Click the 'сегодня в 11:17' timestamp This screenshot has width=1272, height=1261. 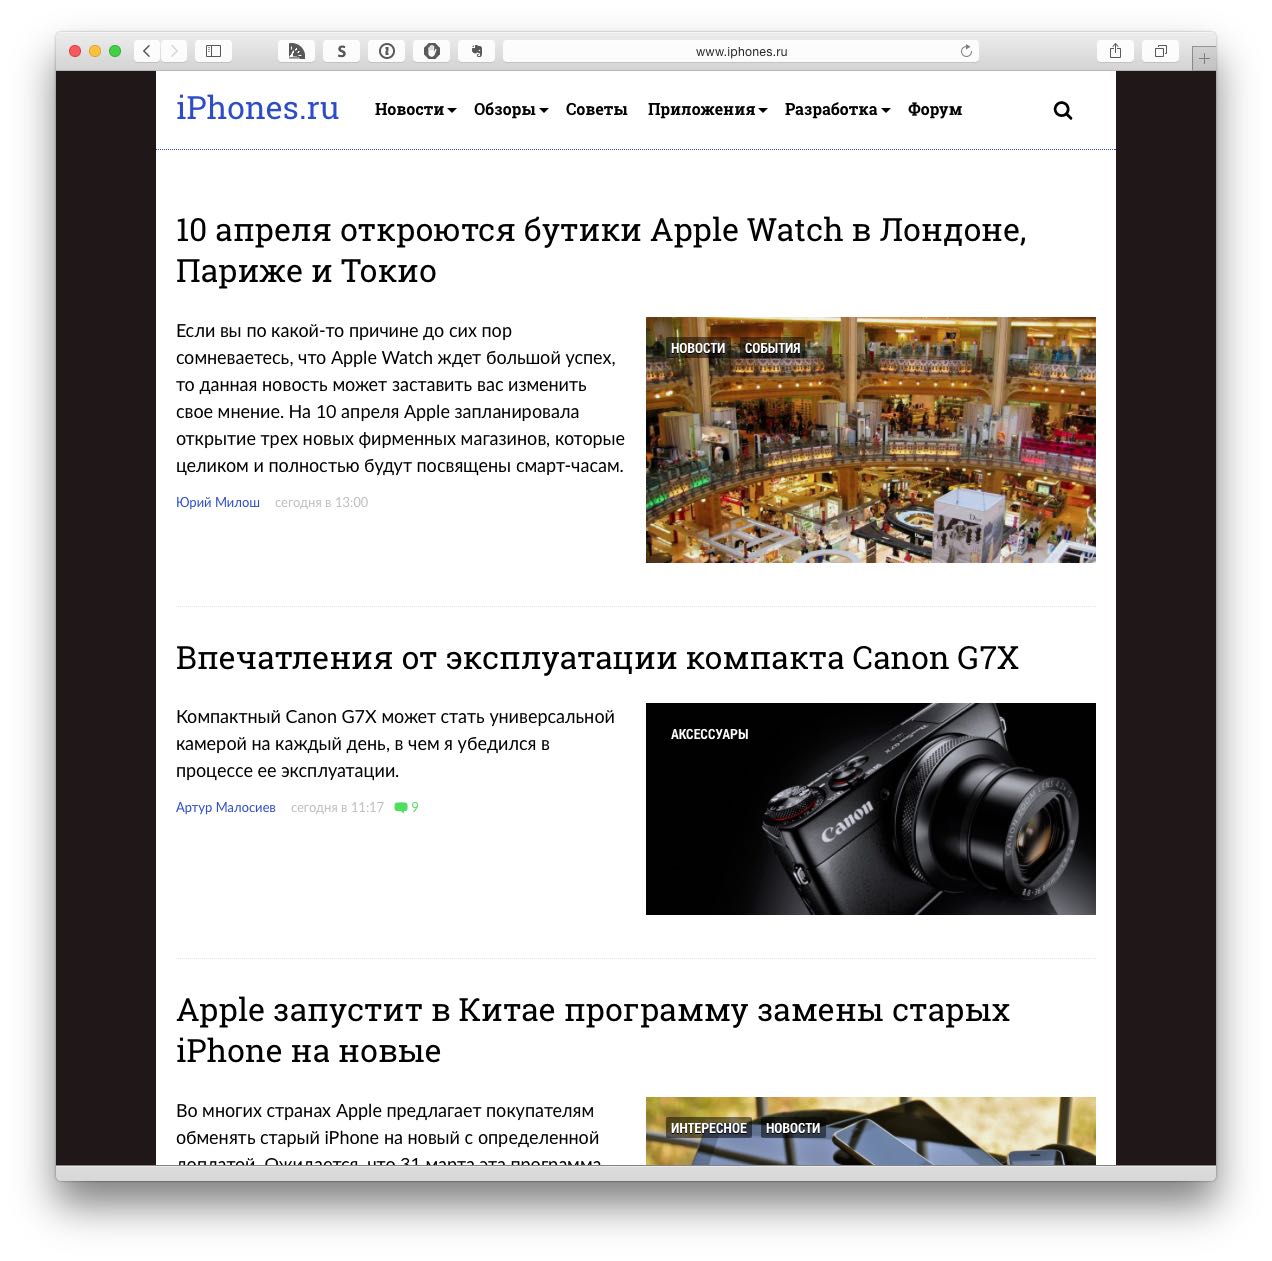(337, 808)
